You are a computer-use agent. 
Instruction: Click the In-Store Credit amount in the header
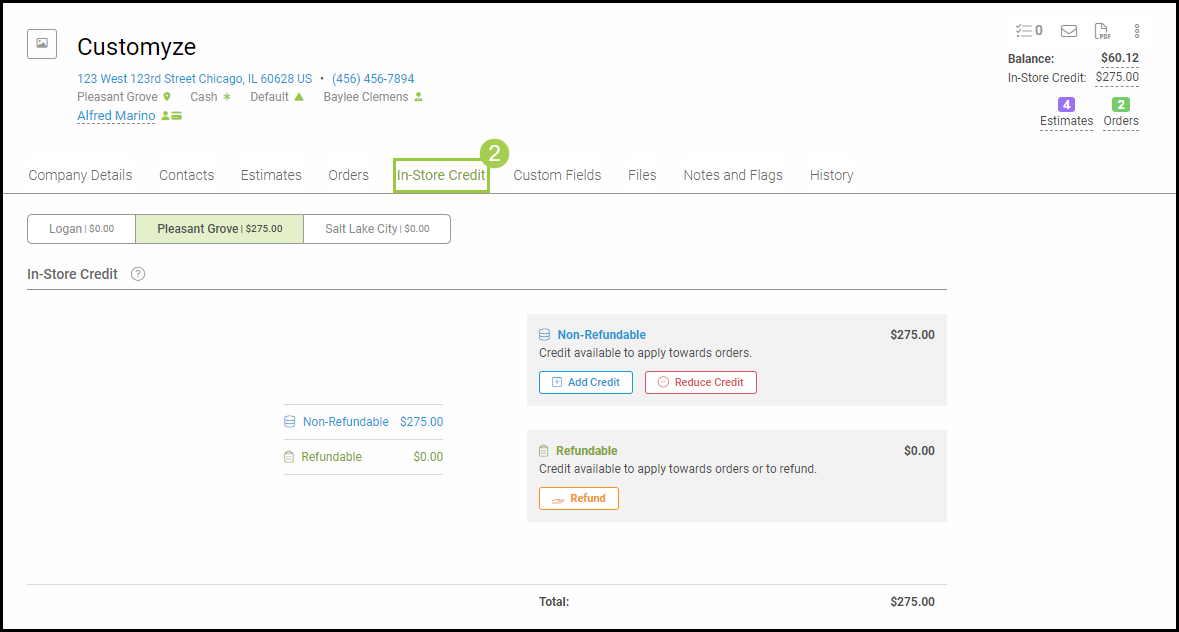click(x=1117, y=77)
